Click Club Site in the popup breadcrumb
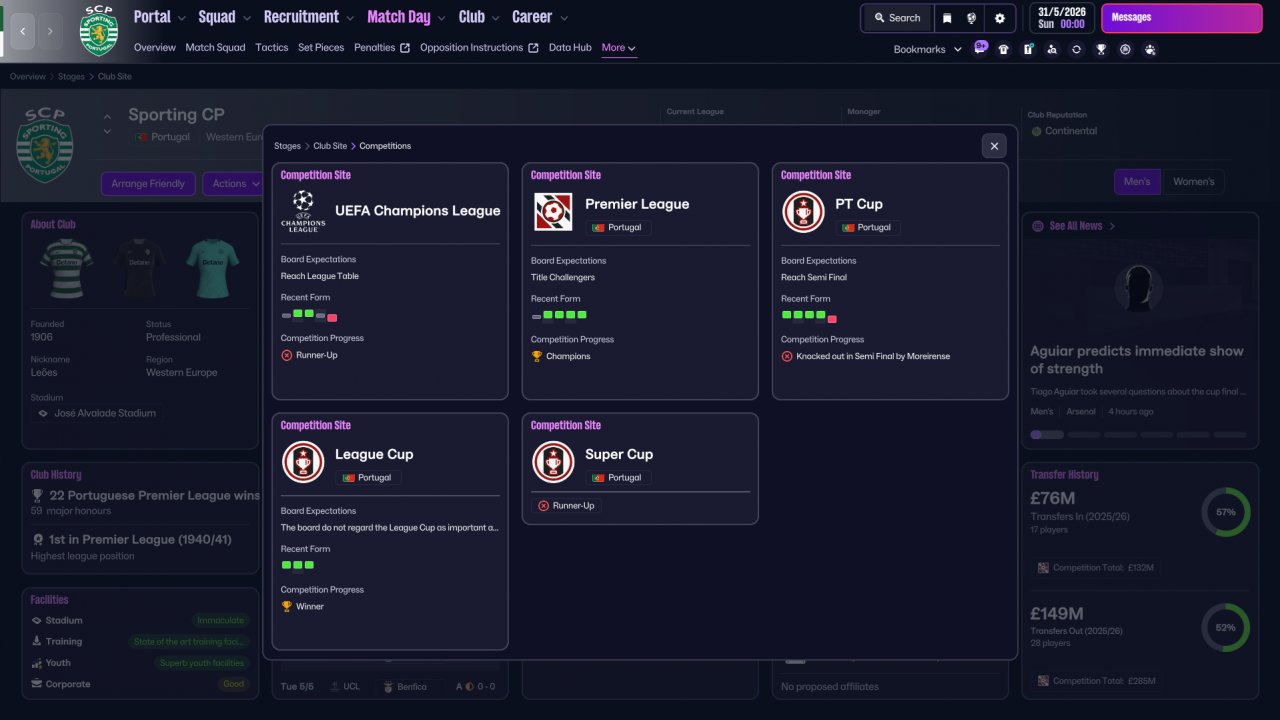This screenshot has height=720, width=1280. [x=330, y=146]
